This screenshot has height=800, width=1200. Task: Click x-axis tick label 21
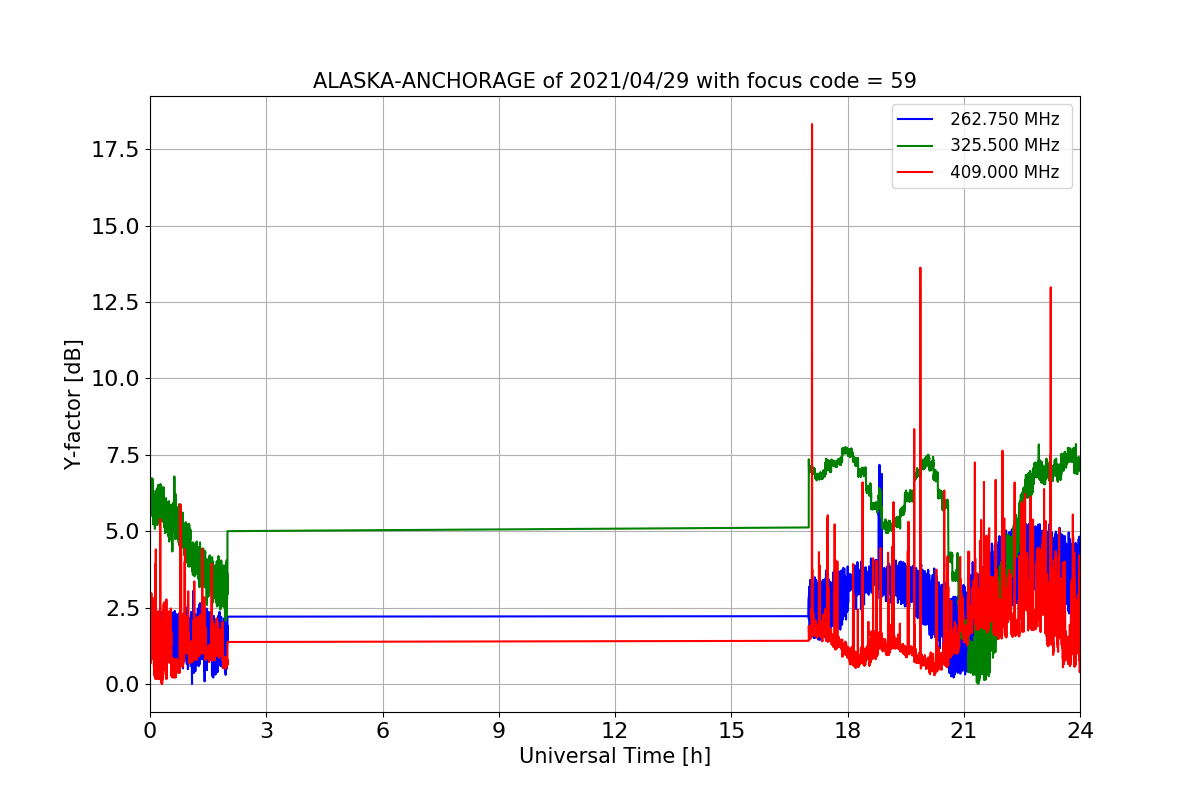click(x=964, y=730)
